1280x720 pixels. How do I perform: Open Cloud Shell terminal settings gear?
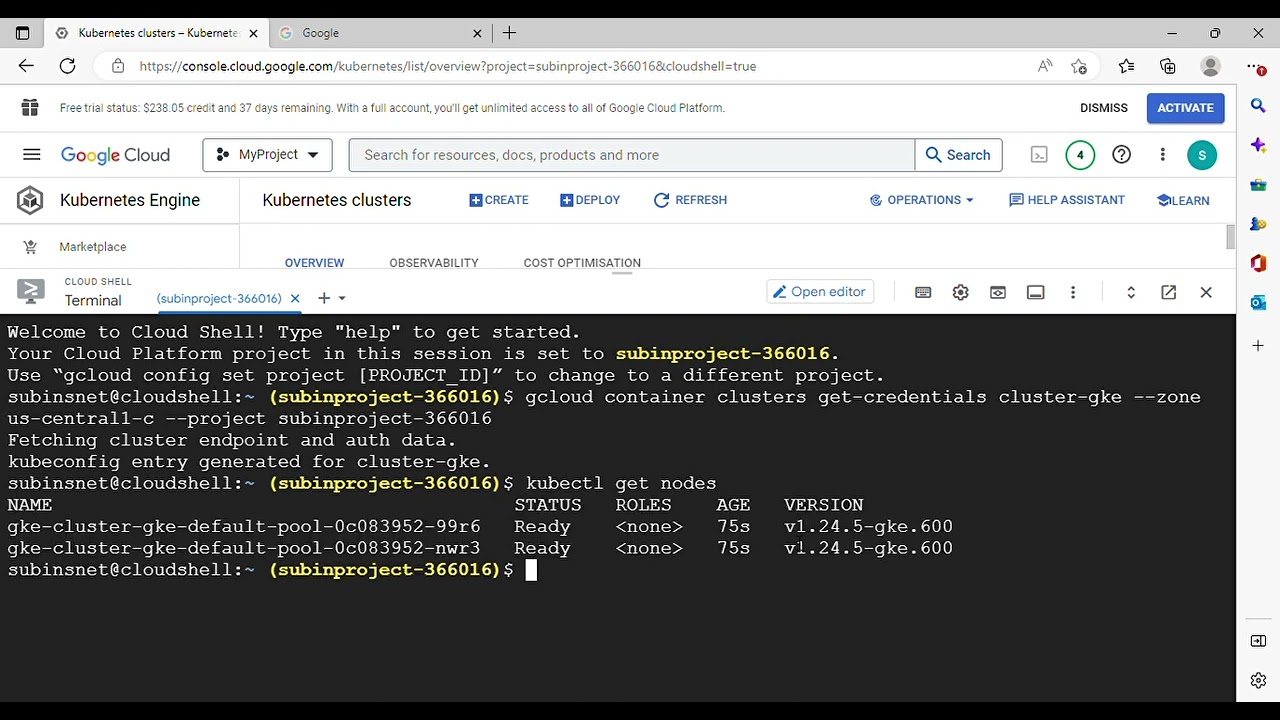(x=960, y=292)
